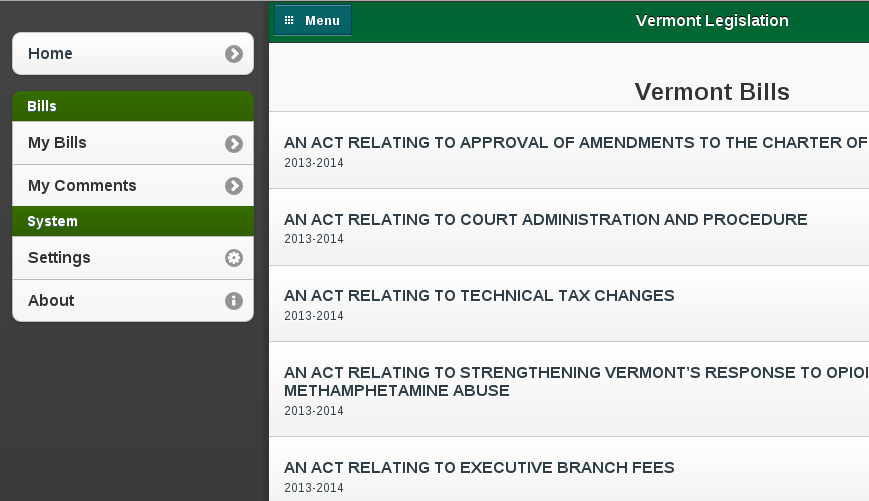Viewport: 869px width, 501px height.
Task: Click the grid icon on the Menu button
Action: (289, 21)
